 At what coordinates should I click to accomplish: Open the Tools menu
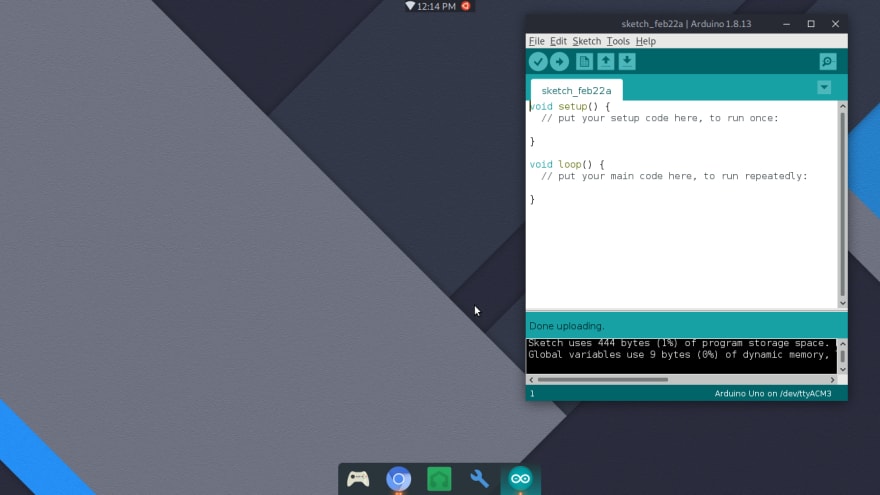pyautogui.click(x=618, y=41)
